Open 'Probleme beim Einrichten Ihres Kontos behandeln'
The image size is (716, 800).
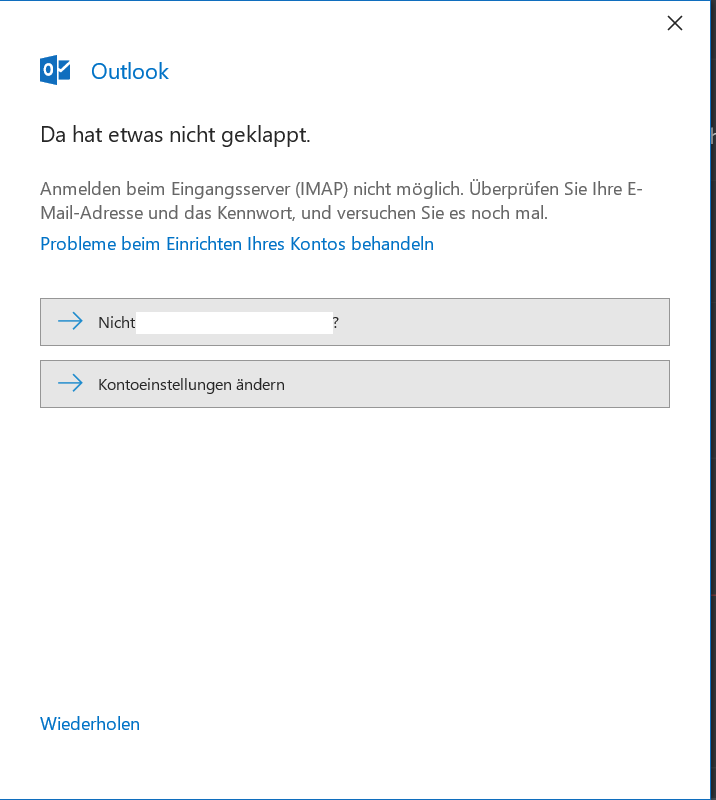pyautogui.click(x=236, y=243)
